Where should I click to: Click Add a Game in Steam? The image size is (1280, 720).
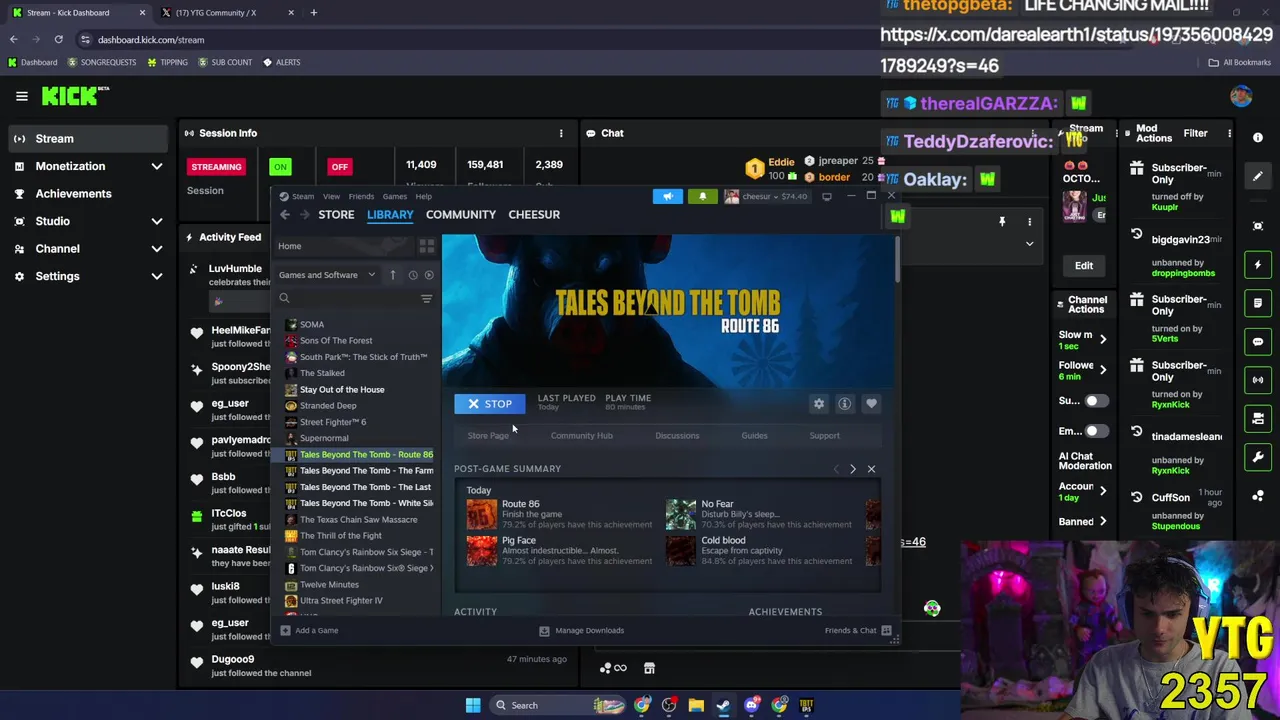[308, 631]
